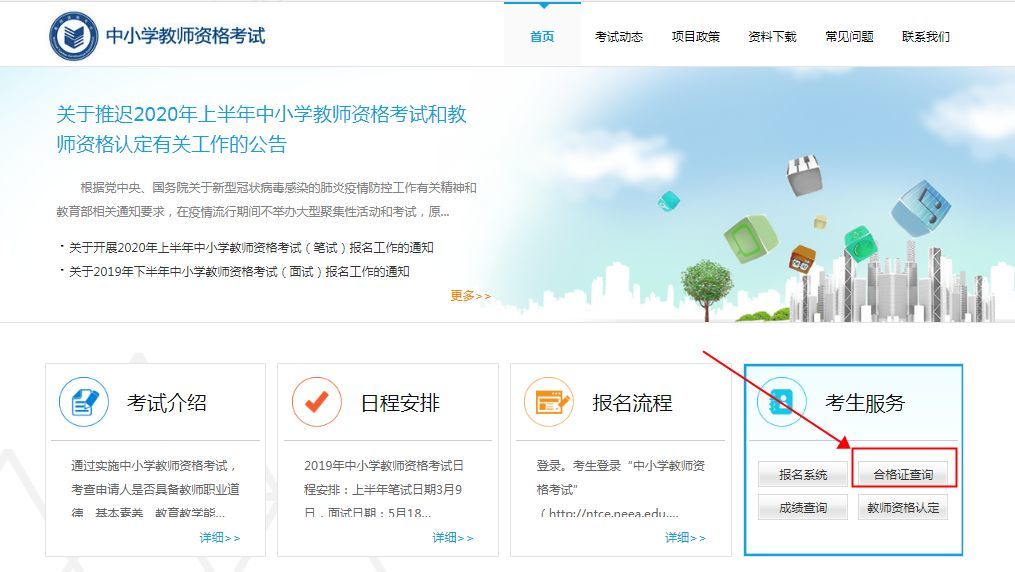The width and height of the screenshot is (1015, 572).
Task: Open 资料下载 navigation item
Action: coord(772,37)
